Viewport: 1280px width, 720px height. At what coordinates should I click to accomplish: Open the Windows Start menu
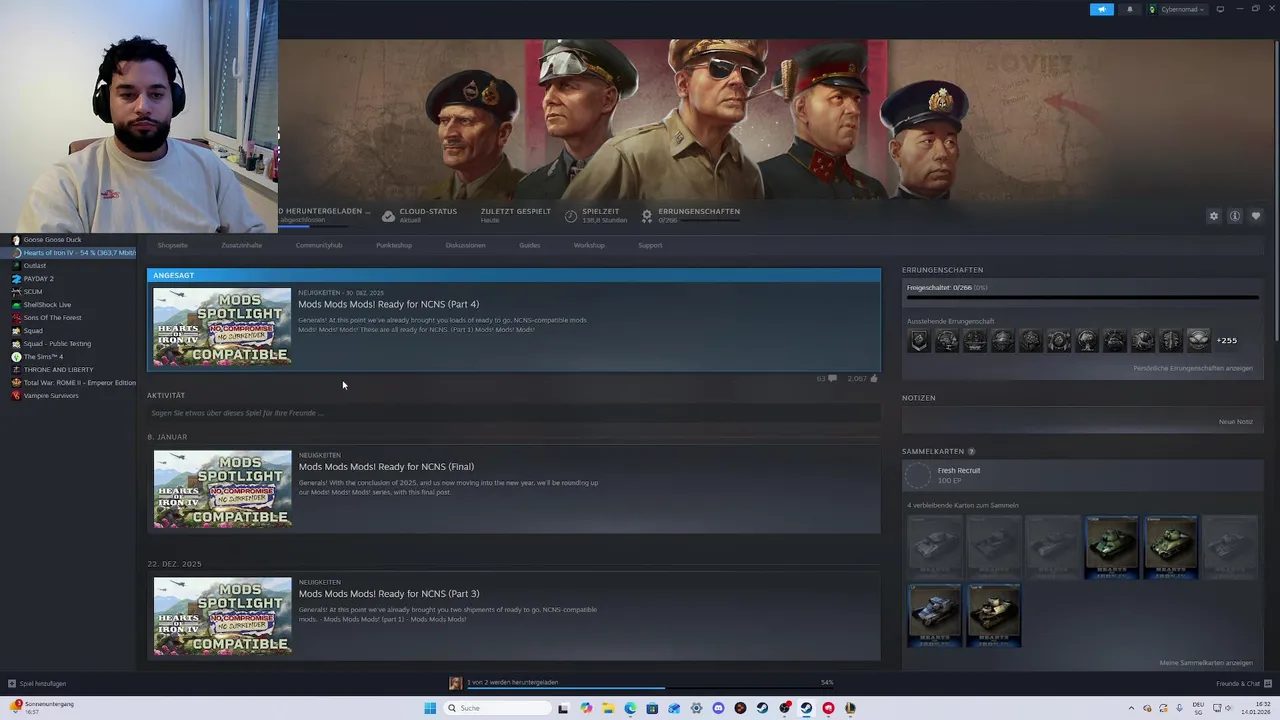click(430, 708)
